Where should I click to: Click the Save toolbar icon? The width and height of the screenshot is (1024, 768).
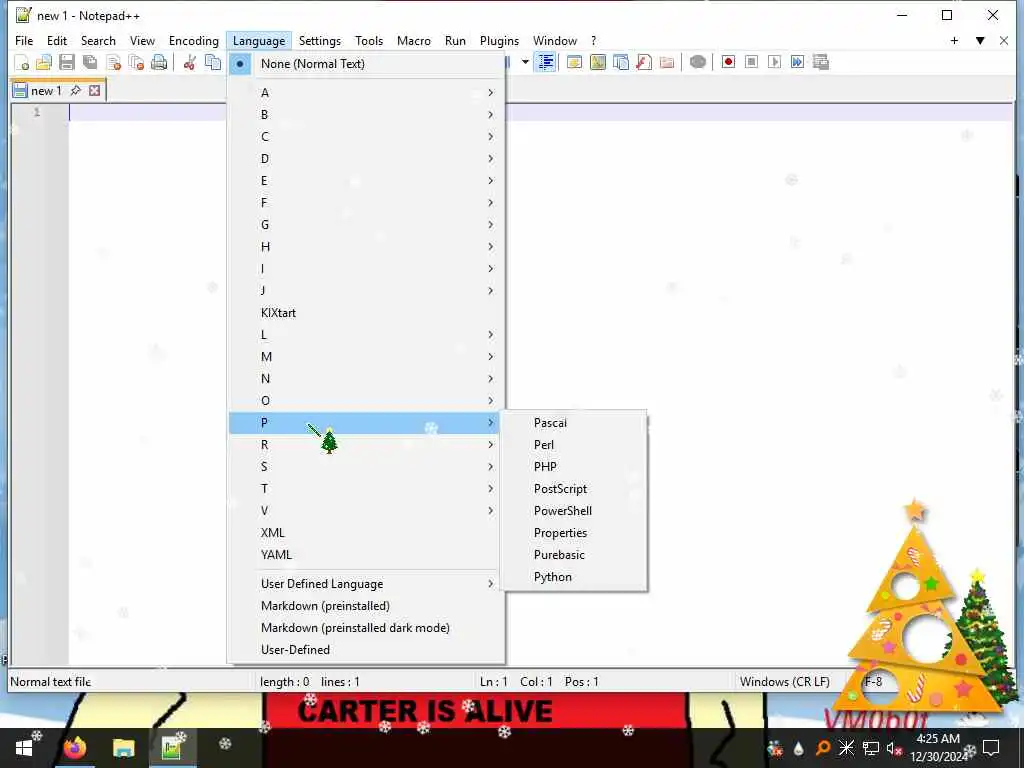point(67,63)
